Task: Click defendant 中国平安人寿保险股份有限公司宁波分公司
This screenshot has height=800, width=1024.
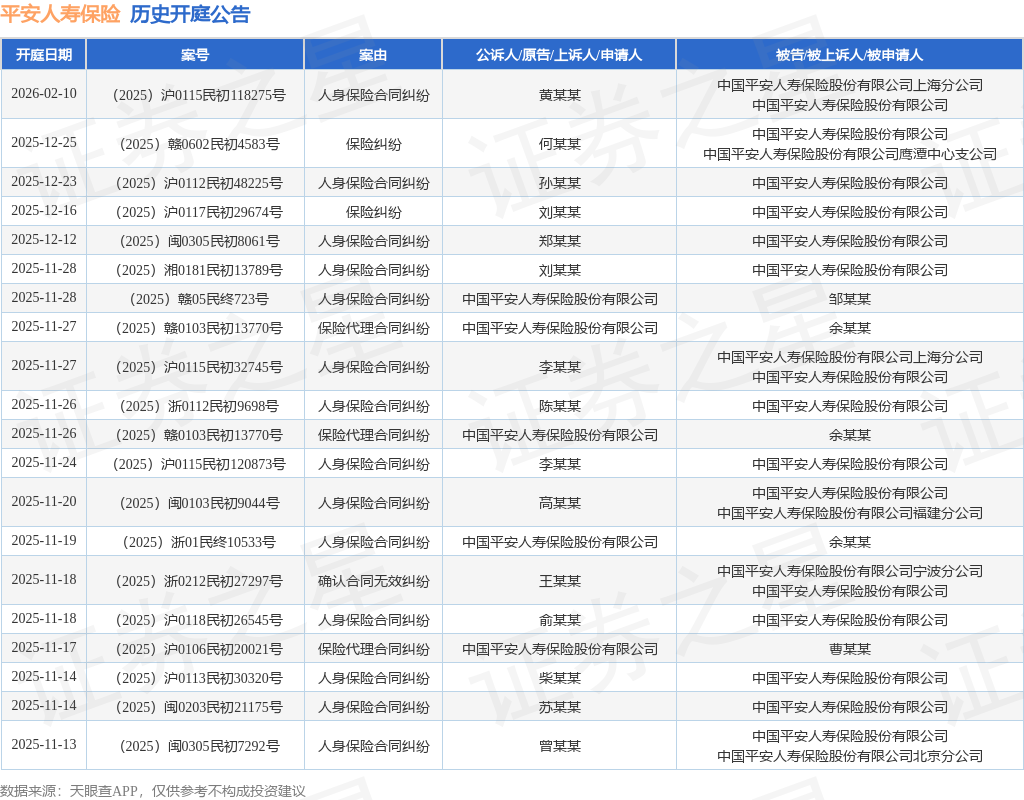Action: coord(850,571)
